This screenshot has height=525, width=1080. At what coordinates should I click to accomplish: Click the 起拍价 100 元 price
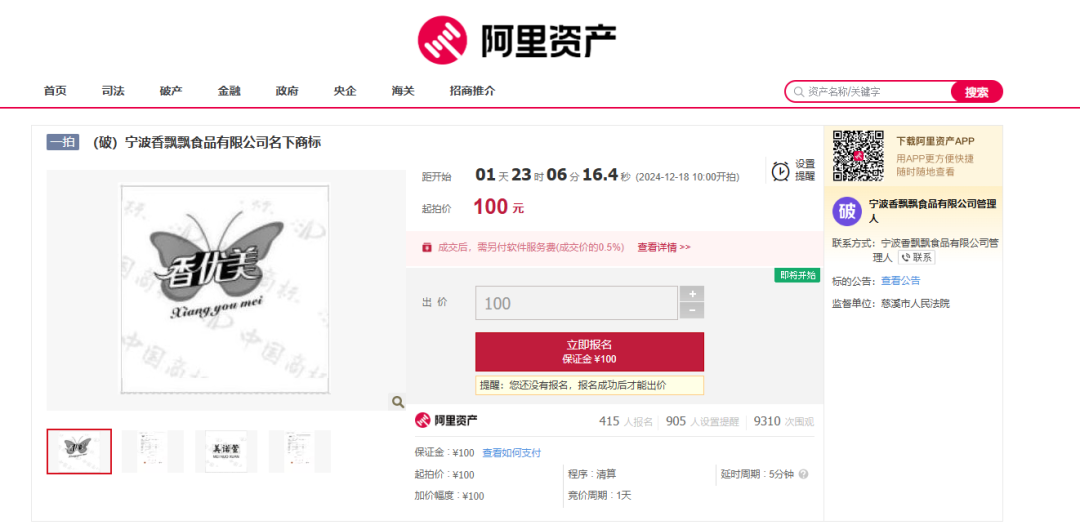point(499,207)
